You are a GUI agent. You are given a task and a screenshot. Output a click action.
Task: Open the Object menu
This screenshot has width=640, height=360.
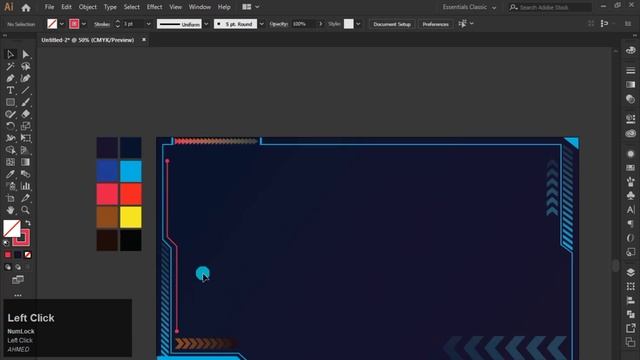pos(88,7)
